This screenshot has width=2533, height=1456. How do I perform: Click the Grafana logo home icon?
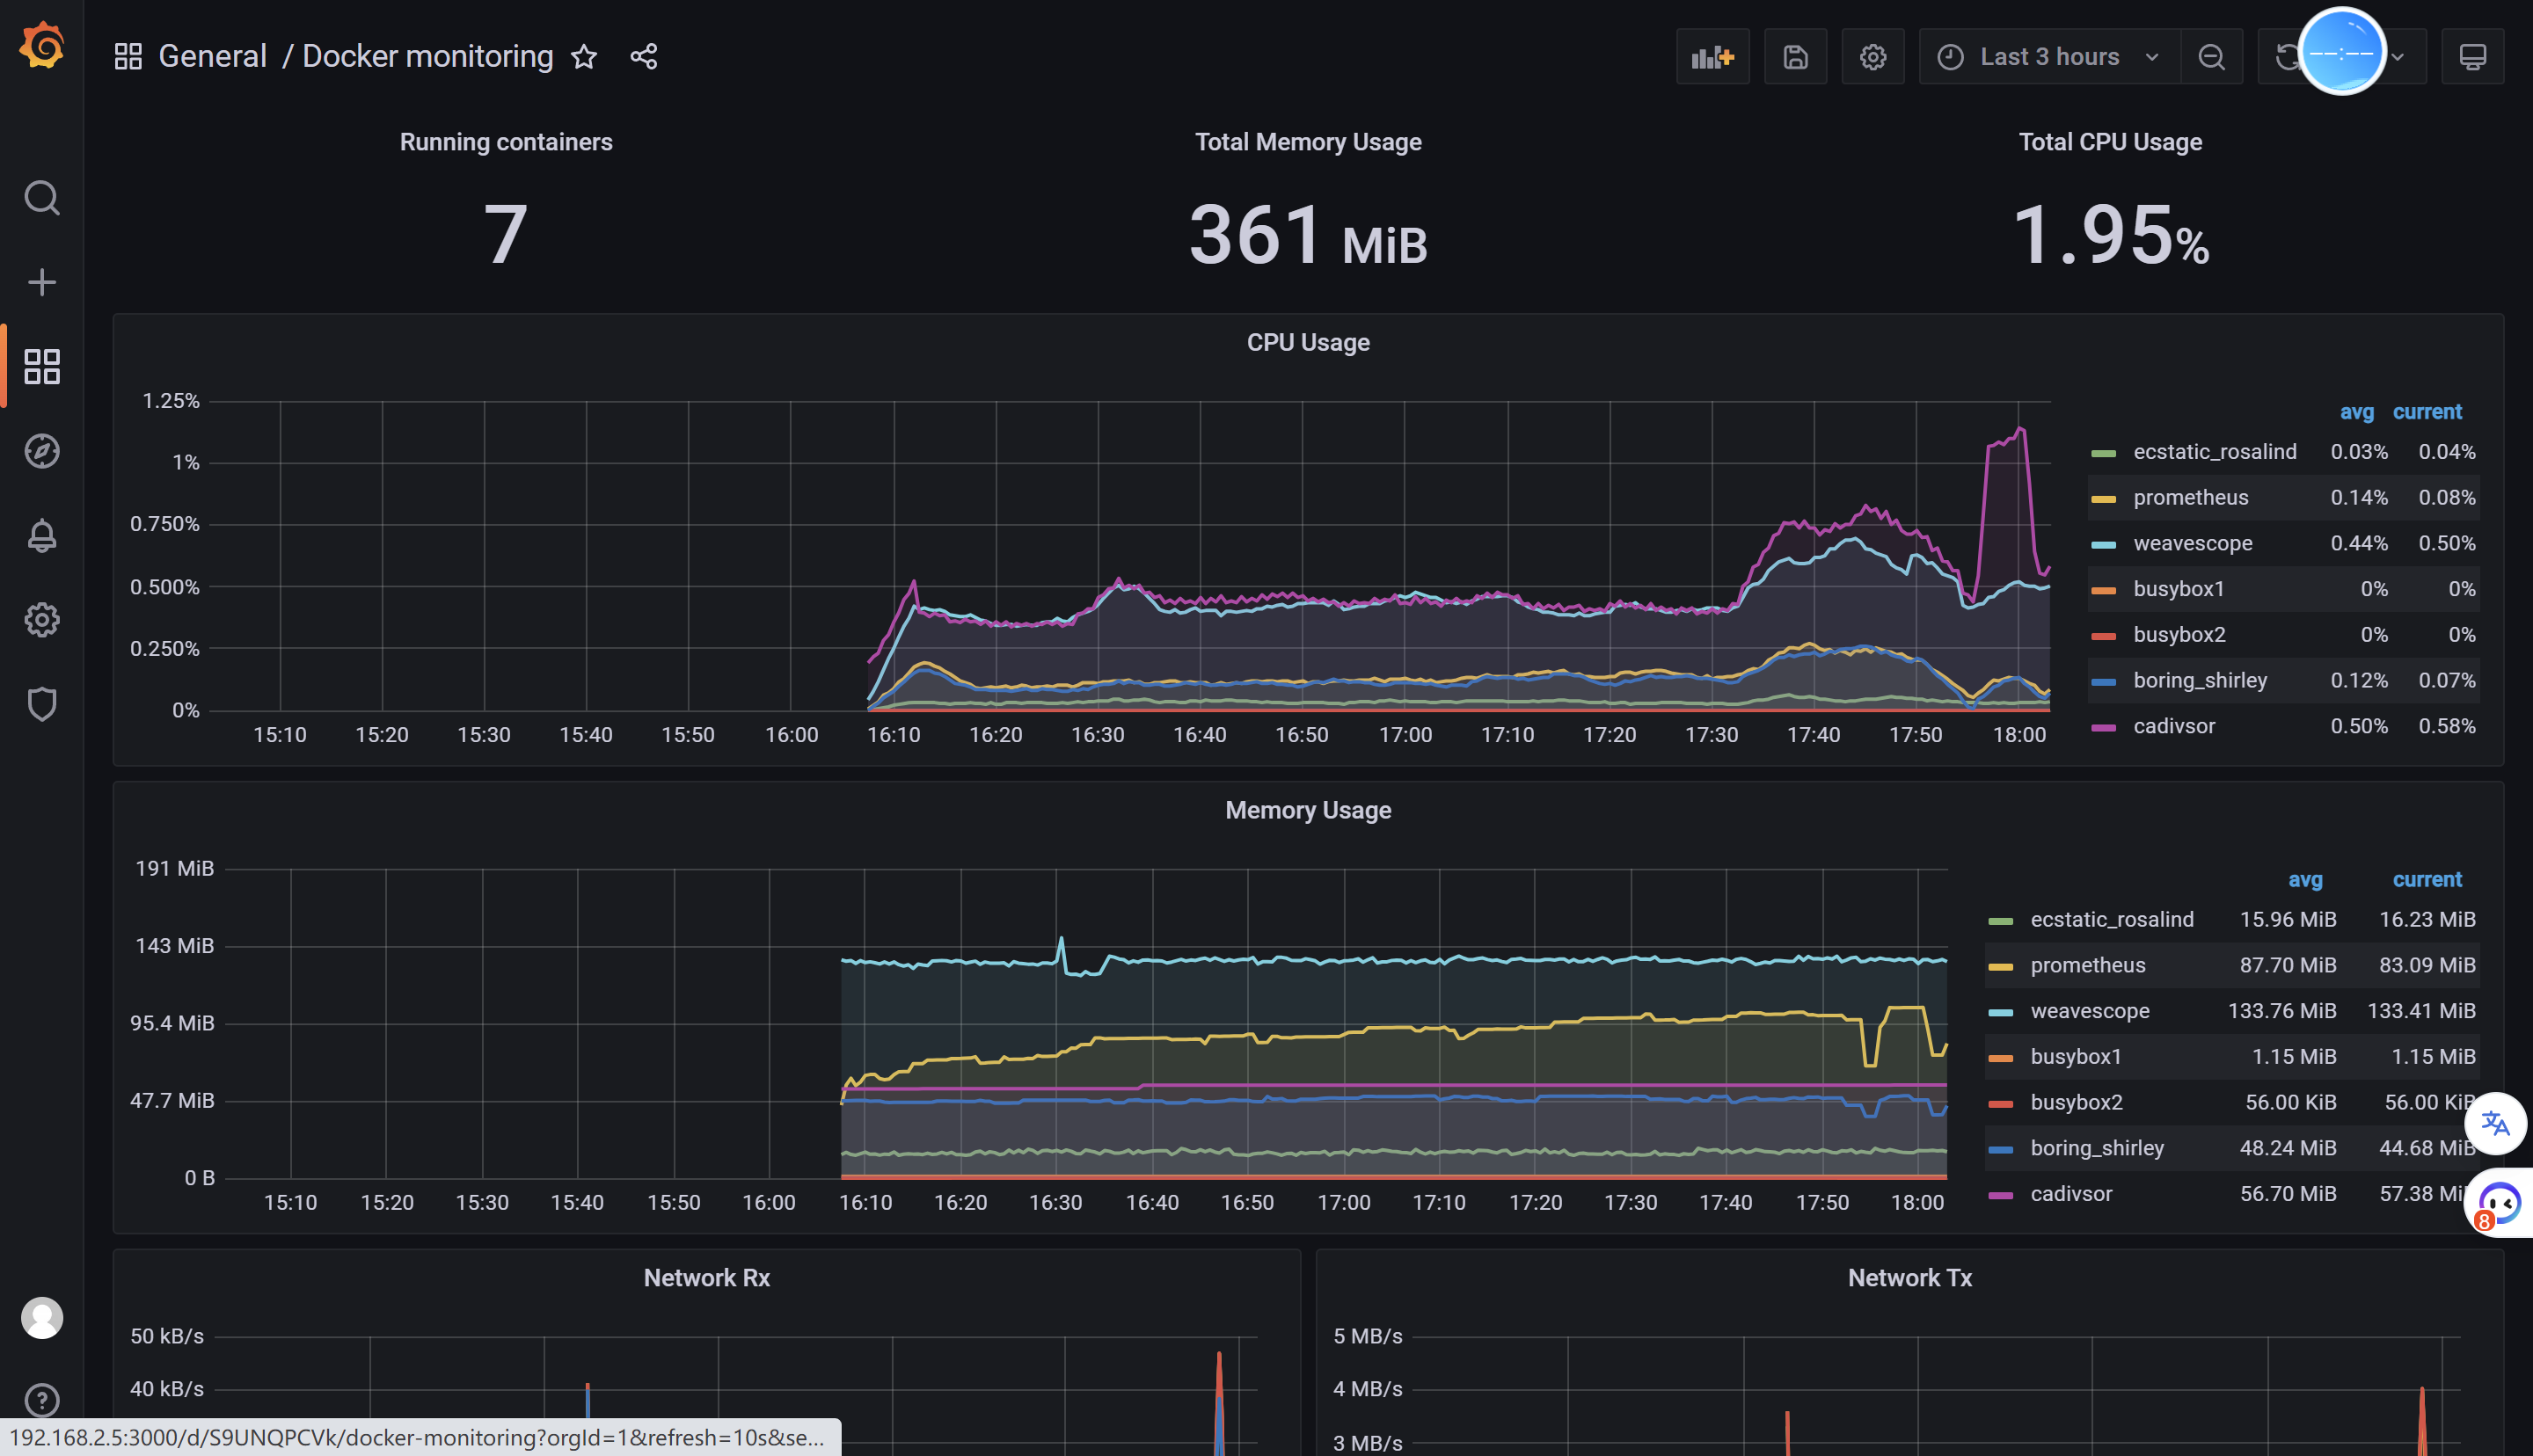[42, 47]
